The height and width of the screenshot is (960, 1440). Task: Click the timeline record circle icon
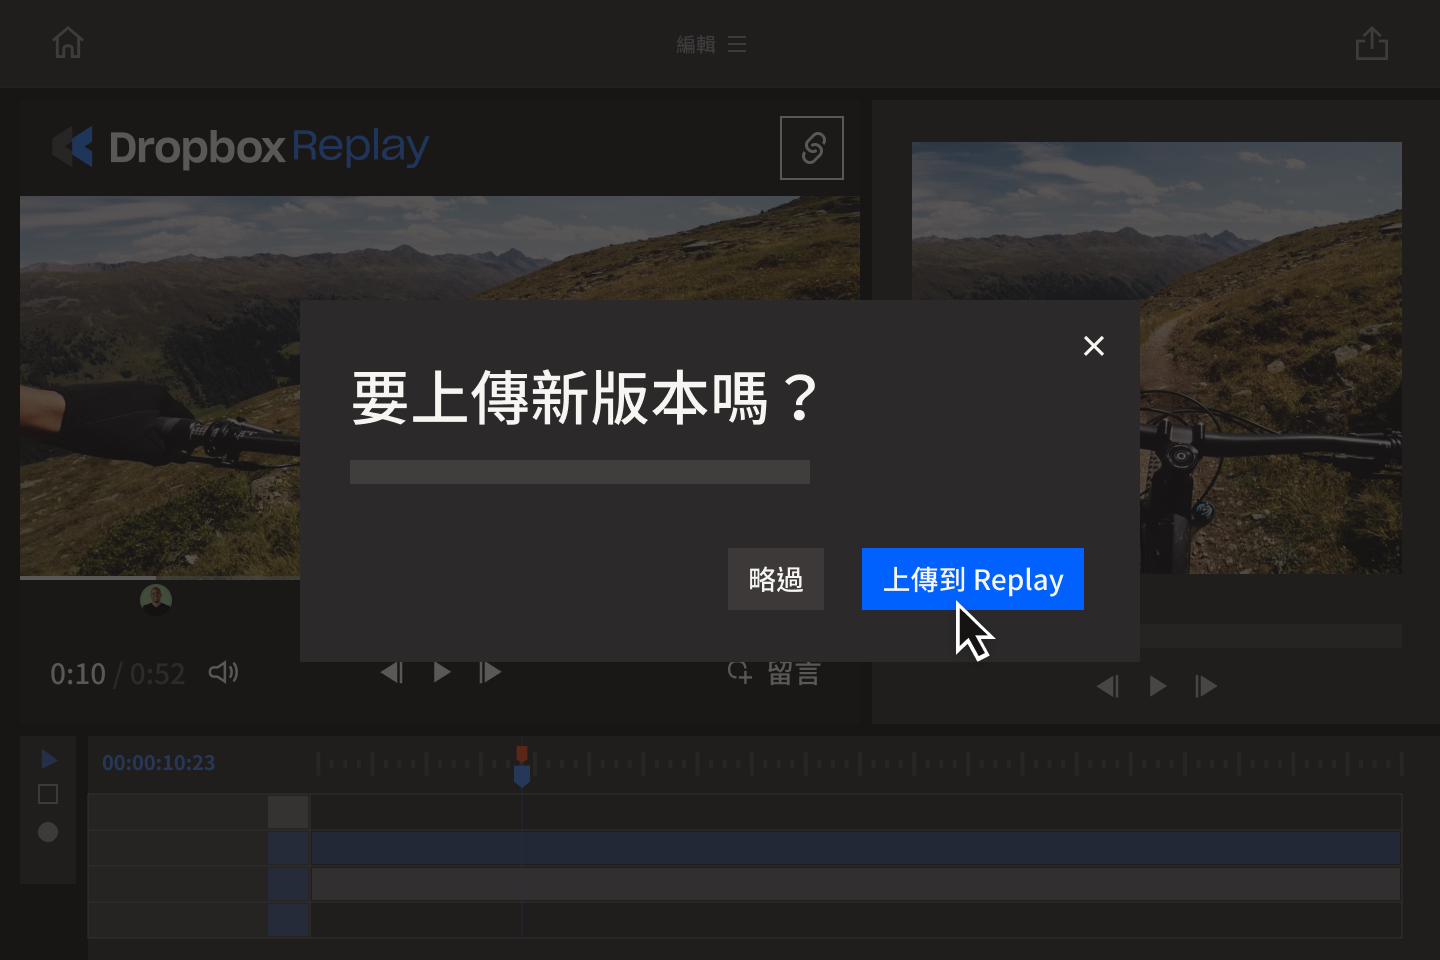click(48, 832)
